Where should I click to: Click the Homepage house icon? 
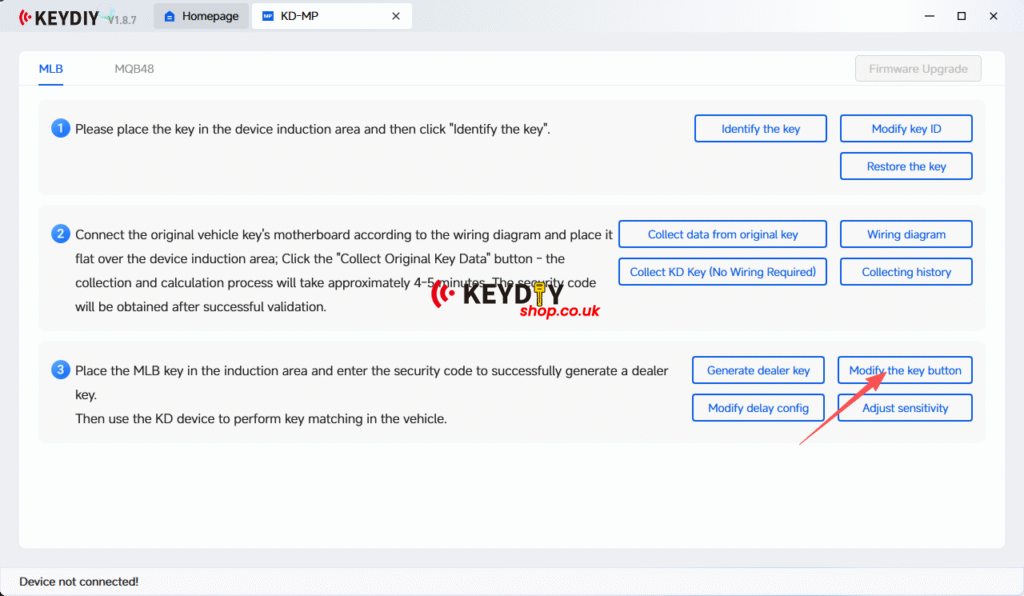tap(169, 16)
